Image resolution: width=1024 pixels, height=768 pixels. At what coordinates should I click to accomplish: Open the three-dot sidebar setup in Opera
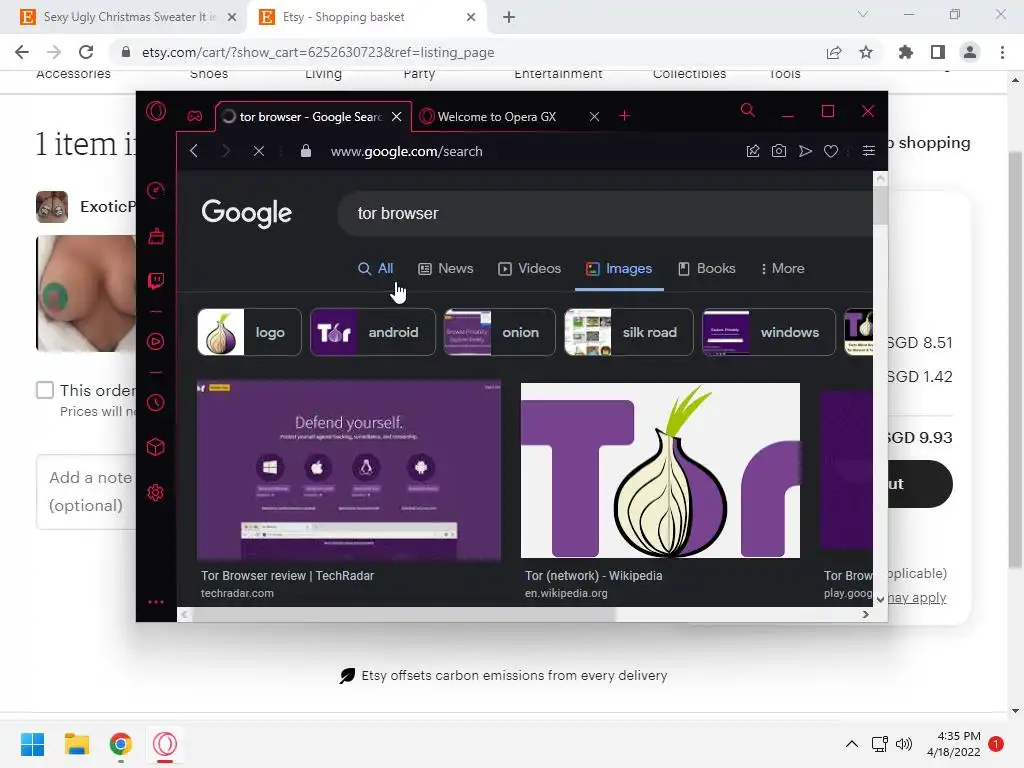(x=156, y=602)
